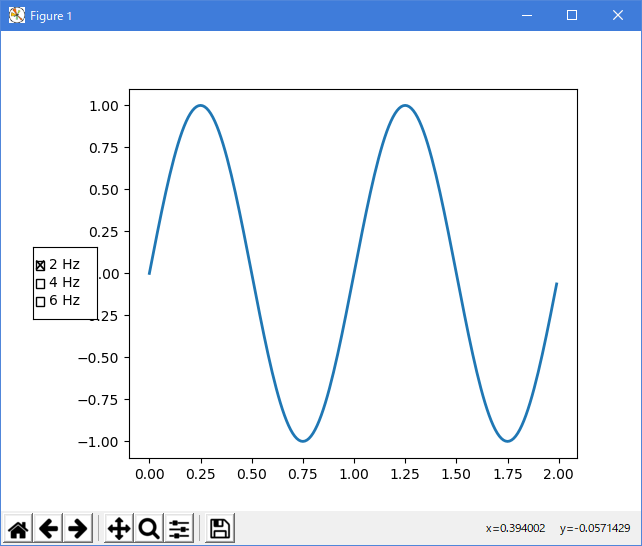Minimize the Figure 1 window
Screen dimensions: 642x546
[527, 16]
